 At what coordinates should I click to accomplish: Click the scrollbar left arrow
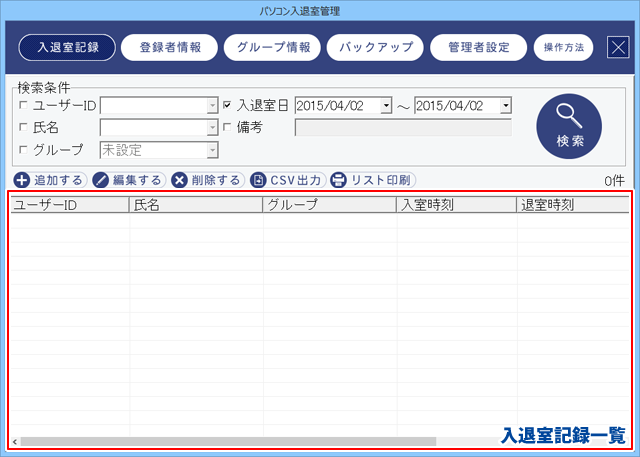point(15,442)
